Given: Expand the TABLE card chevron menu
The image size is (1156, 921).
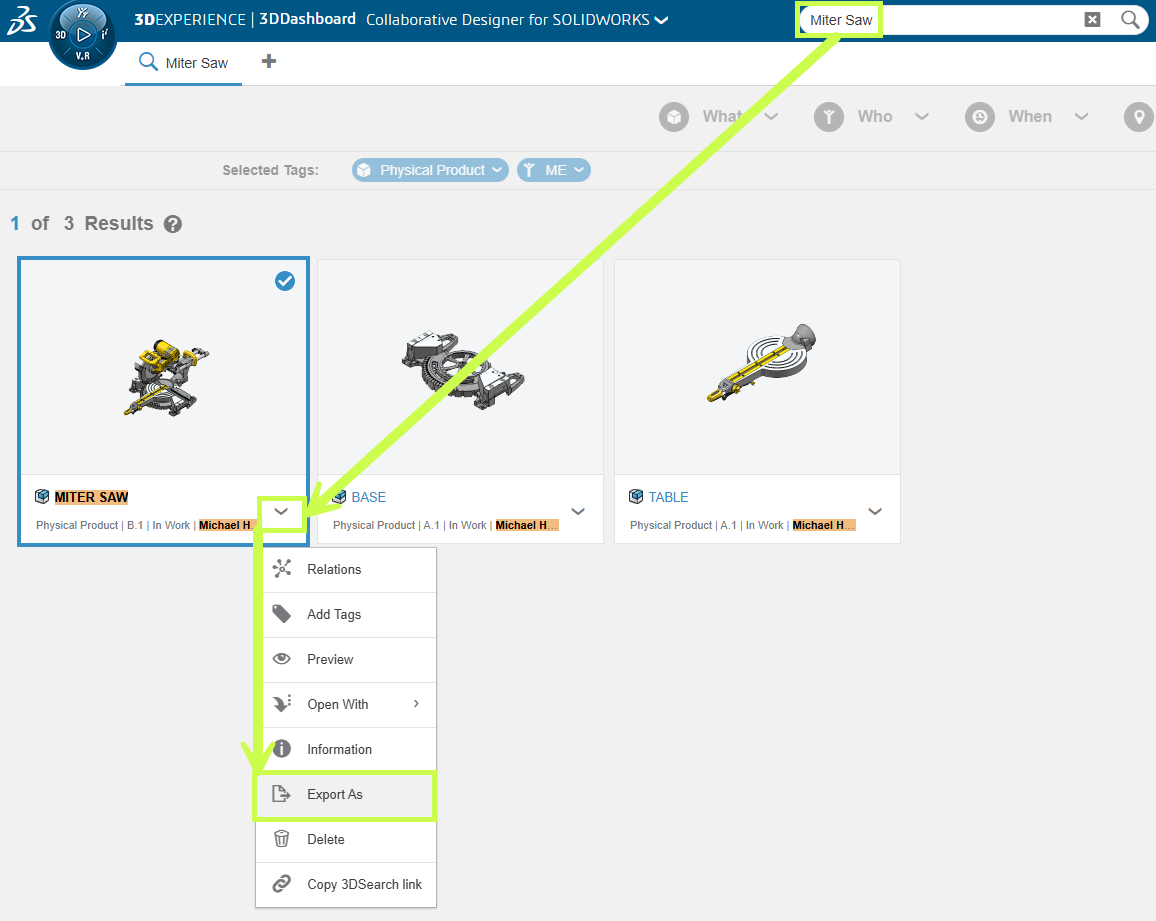Looking at the screenshot, I should coord(875,512).
